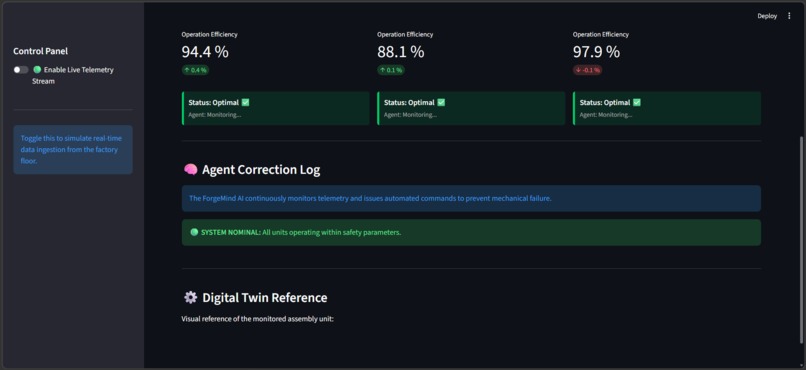The width and height of the screenshot is (806, 370).
Task: Click the checkmark icon in third Status Optimal card
Action: (x=637, y=102)
